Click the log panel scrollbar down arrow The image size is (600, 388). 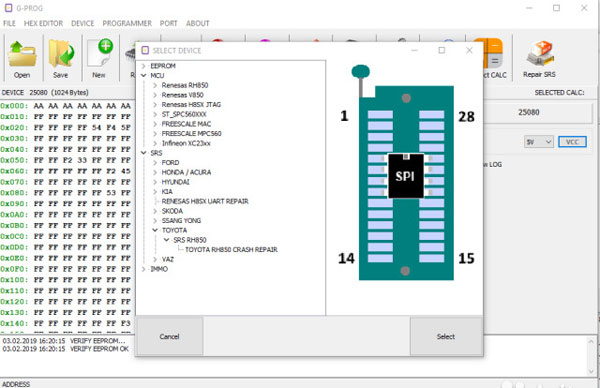pyautogui.click(x=591, y=371)
